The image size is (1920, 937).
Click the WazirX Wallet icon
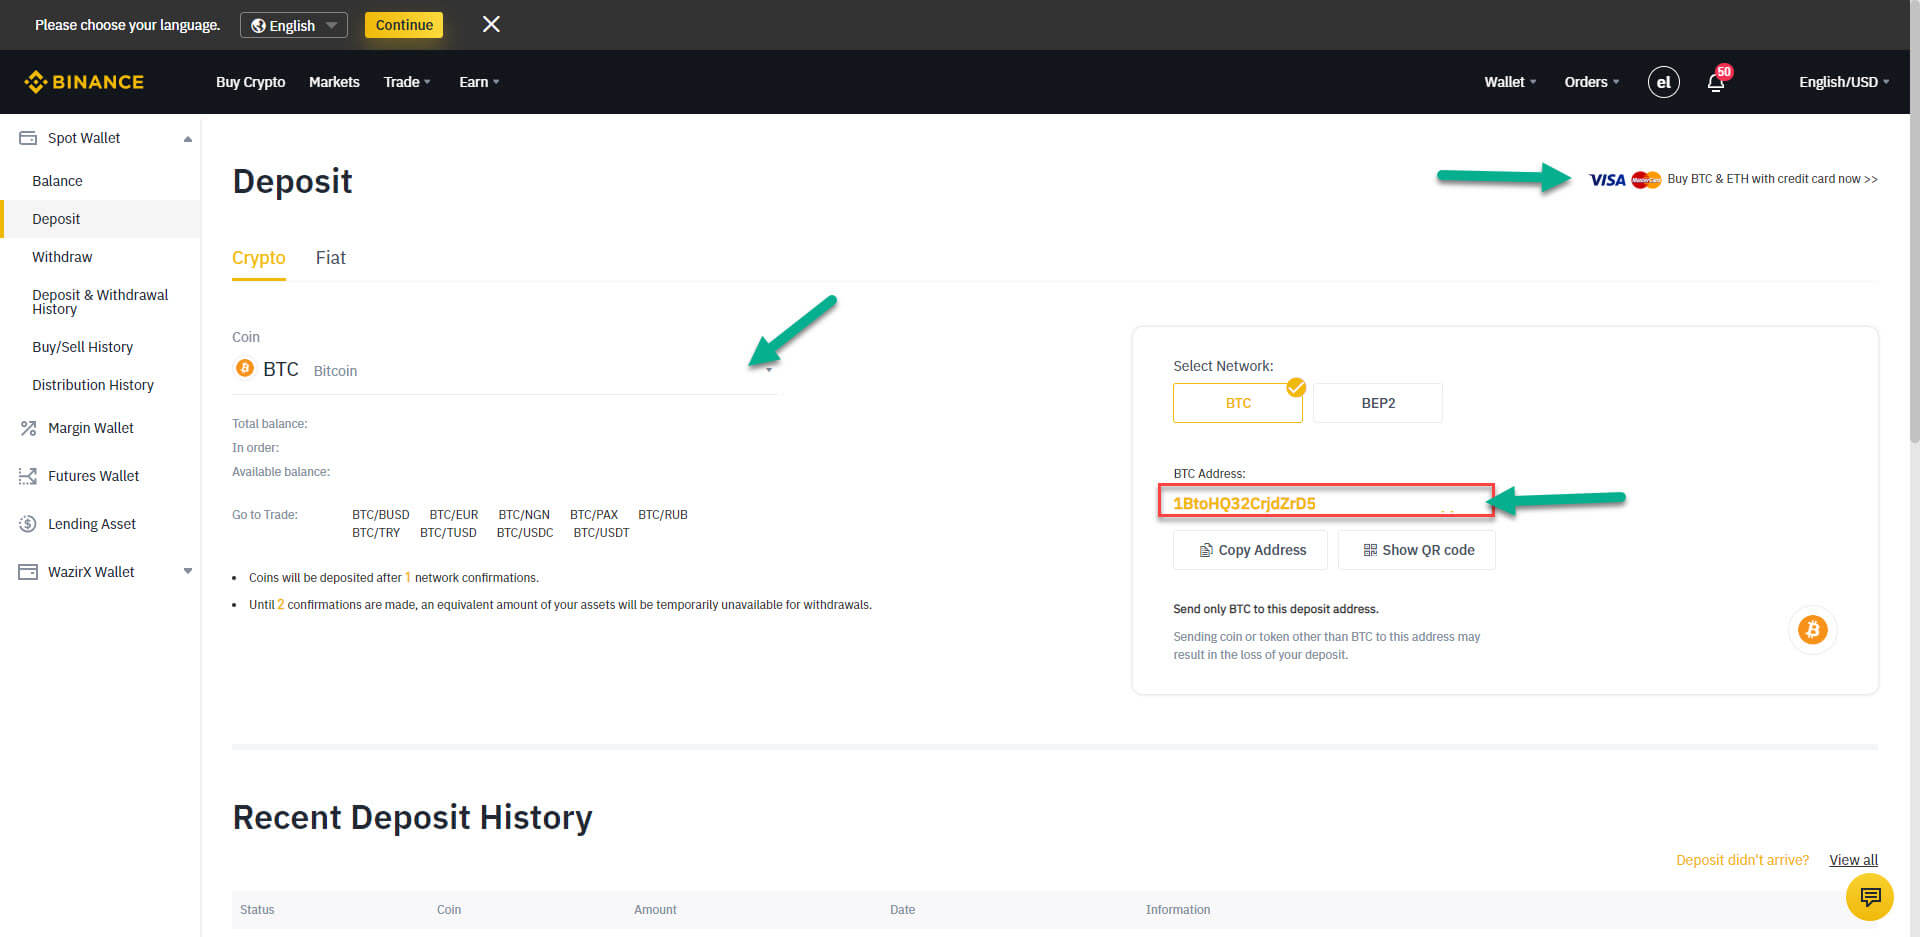28,572
